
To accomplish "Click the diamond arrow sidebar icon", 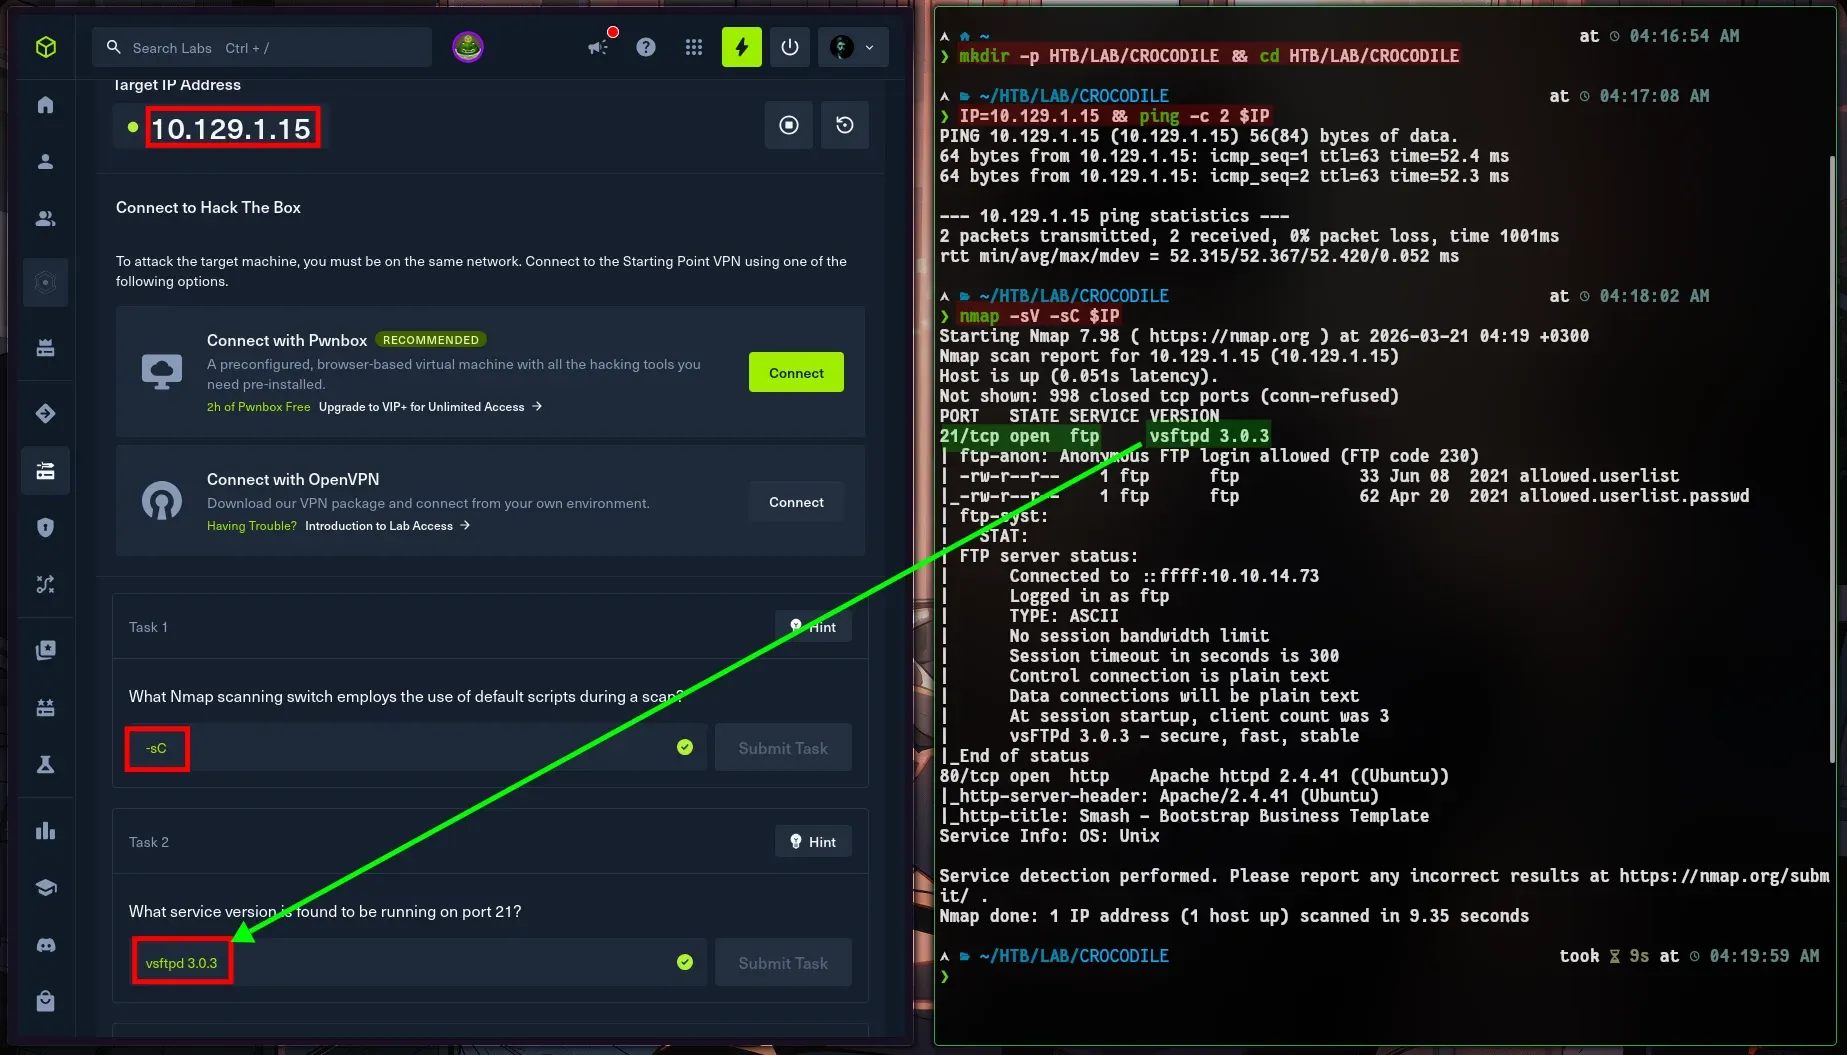I will [45, 414].
